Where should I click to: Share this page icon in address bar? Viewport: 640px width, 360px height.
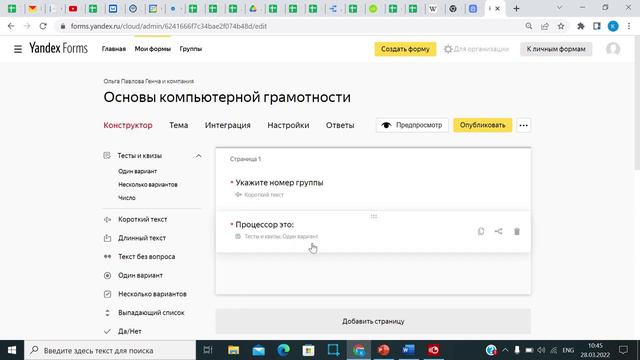point(544,26)
